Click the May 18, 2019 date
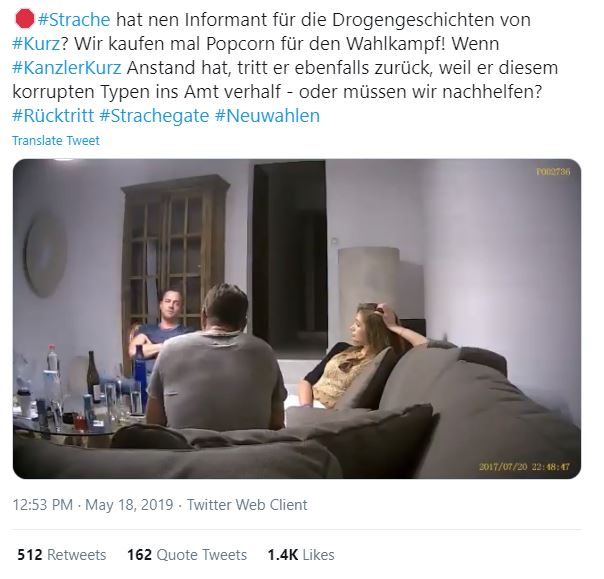The image size is (604, 579). [129, 504]
